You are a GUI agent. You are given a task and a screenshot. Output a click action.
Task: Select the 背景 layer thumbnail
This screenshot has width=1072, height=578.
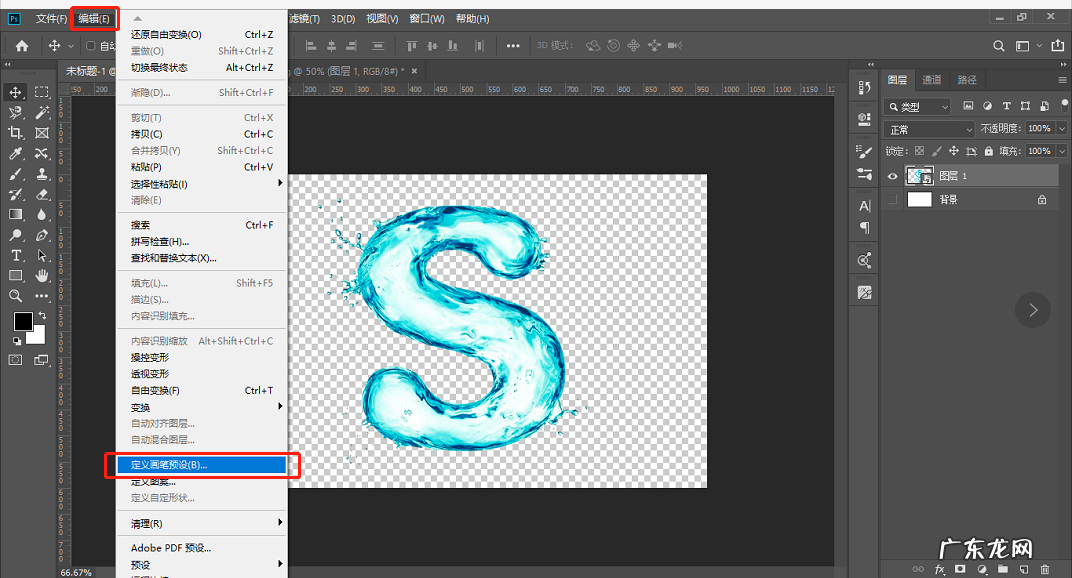click(x=919, y=200)
